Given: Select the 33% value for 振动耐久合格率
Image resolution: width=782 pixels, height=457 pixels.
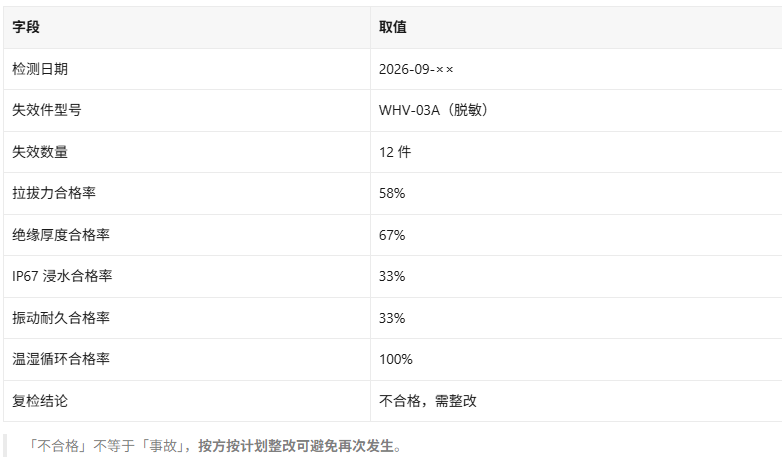Looking at the screenshot, I should (x=392, y=318).
